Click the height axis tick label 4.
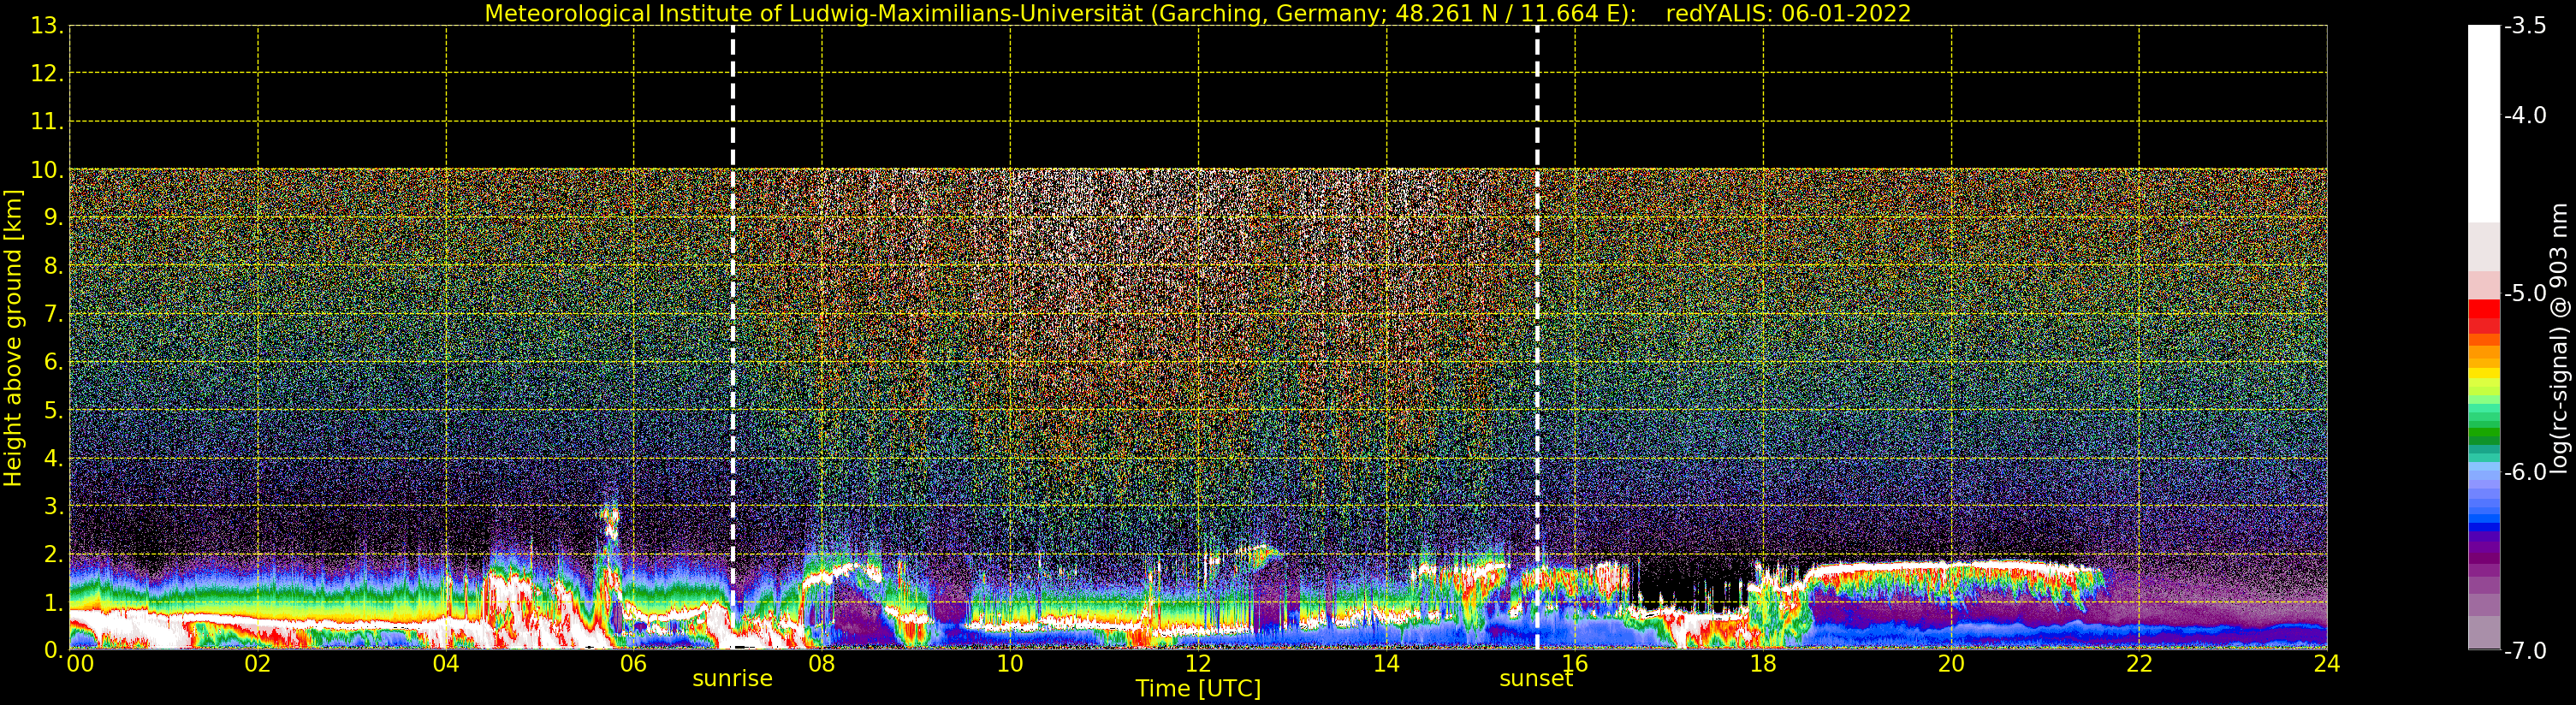2576x705 pixels. [53, 458]
